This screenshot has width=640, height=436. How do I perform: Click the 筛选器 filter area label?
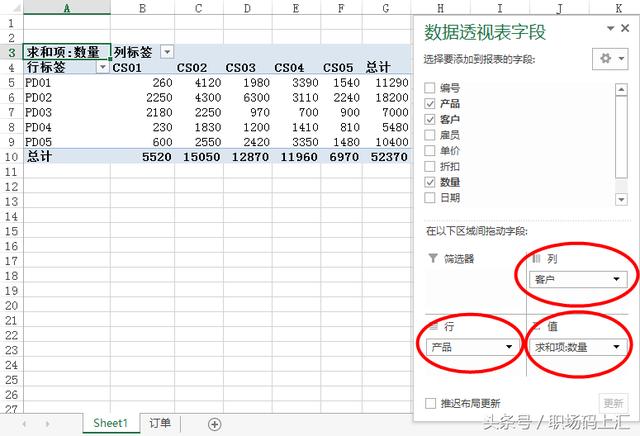[459, 258]
